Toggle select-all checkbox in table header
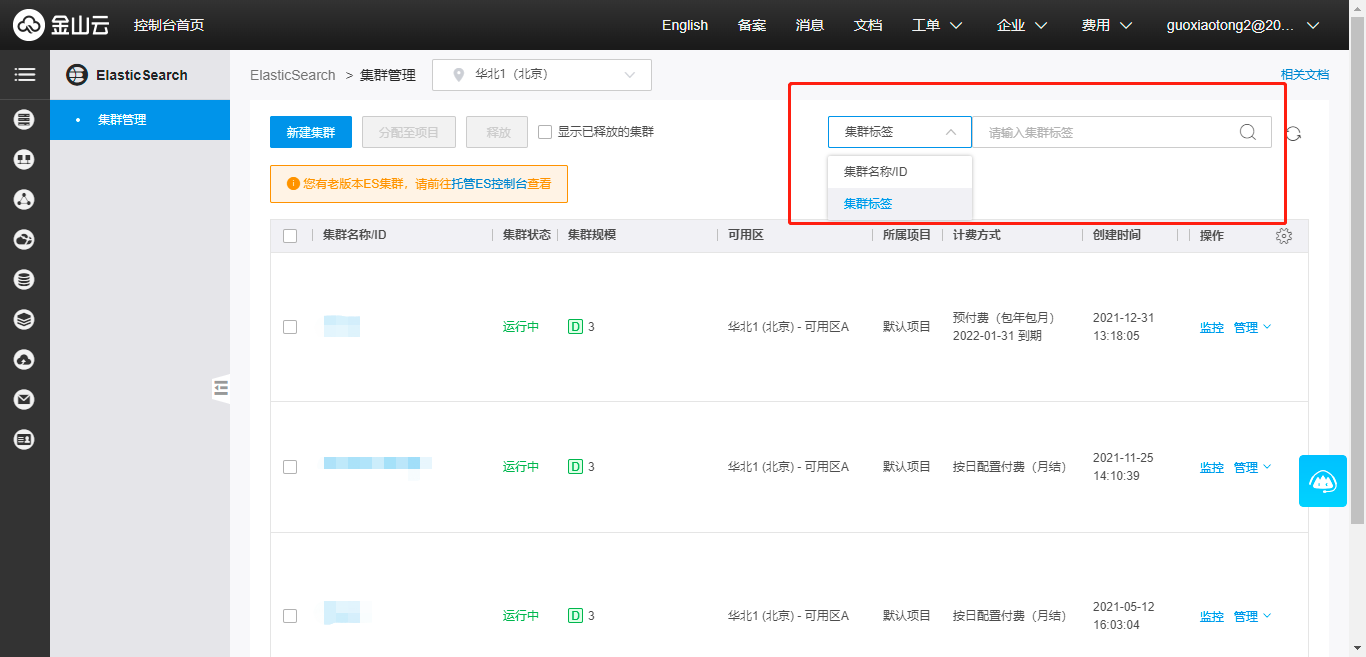Viewport: 1366px width, 657px height. click(290, 236)
